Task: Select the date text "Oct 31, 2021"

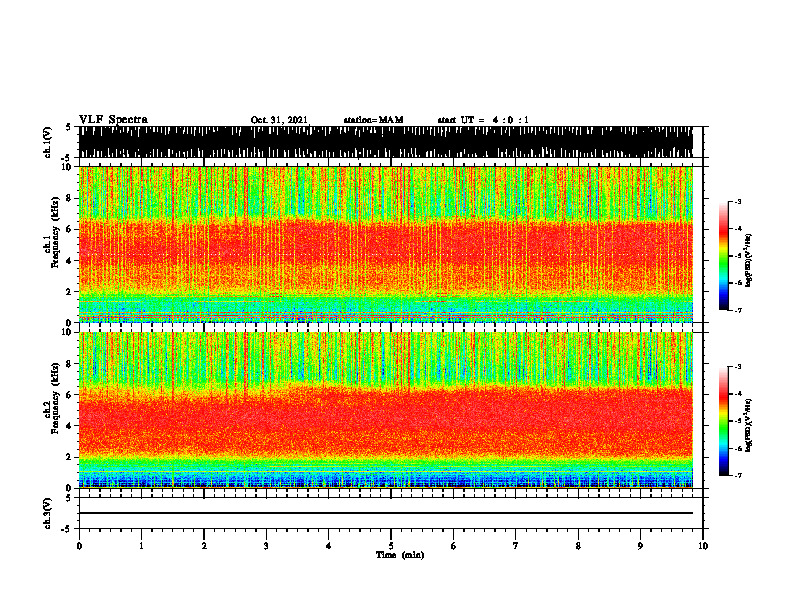Action: click(279, 120)
